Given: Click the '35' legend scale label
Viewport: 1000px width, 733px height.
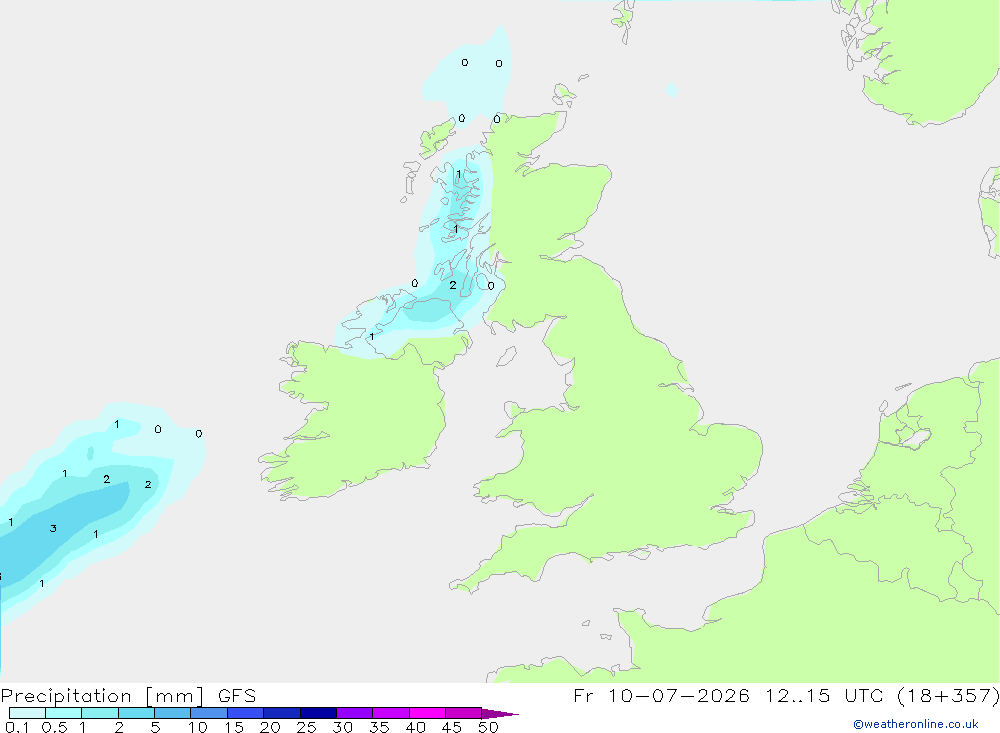Looking at the screenshot, I should pos(379,727).
